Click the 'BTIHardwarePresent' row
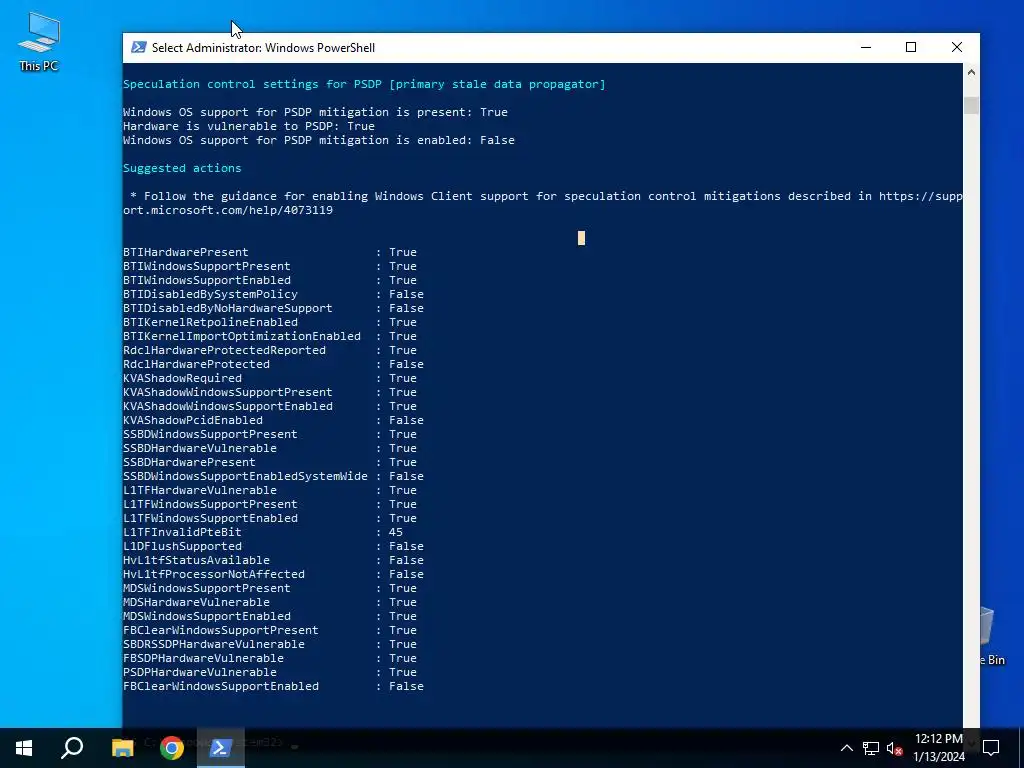Screen dimensions: 1024x768 (270, 252)
